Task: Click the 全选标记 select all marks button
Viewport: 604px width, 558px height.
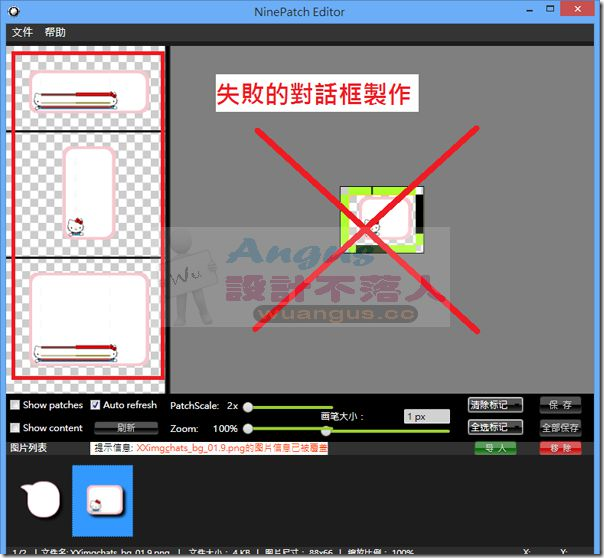Action: pyautogui.click(x=495, y=427)
